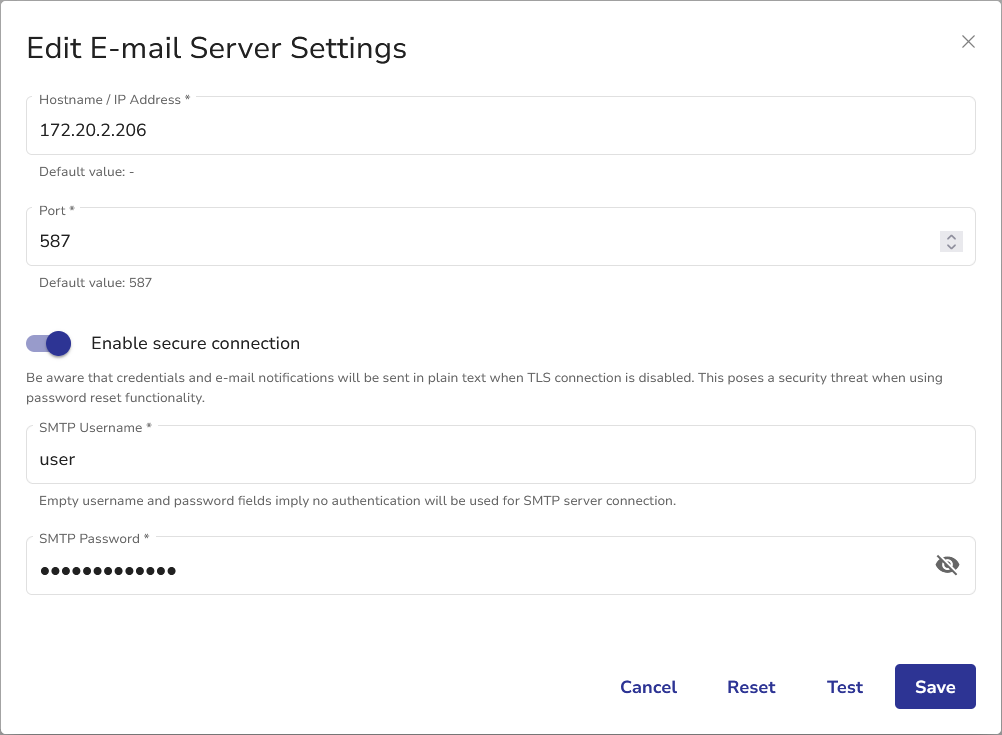Click the empty username authentication hint text
This screenshot has width=1002, height=735.
click(x=357, y=501)
